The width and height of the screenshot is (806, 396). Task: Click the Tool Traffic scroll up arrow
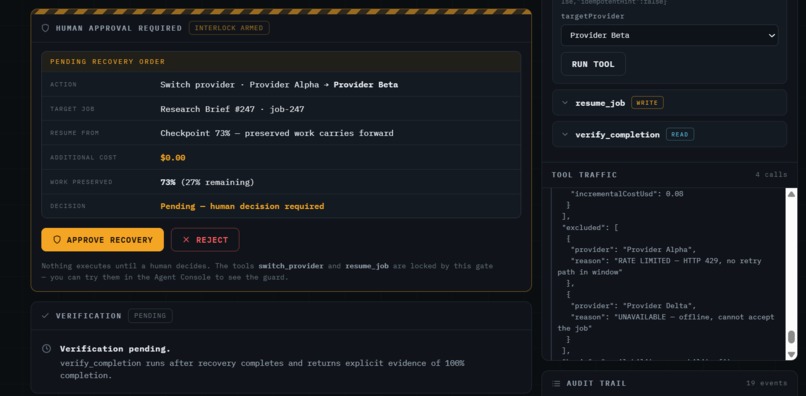click(791, 194)
